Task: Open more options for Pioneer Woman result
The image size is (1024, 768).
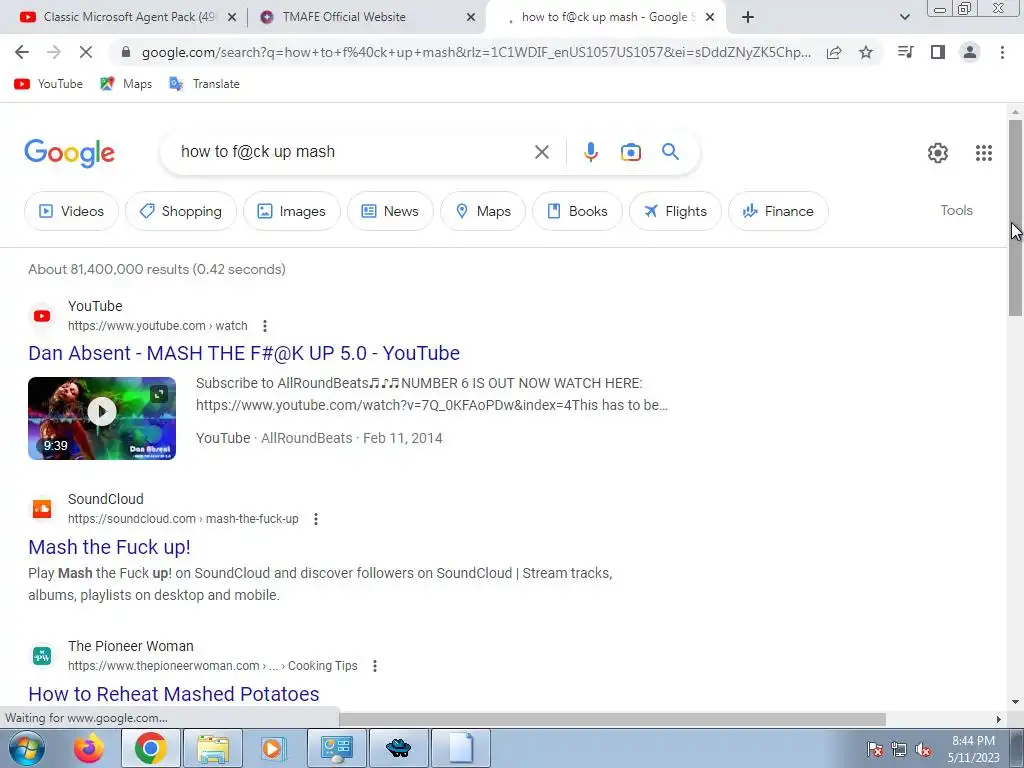Action: (x=374, y=666)
